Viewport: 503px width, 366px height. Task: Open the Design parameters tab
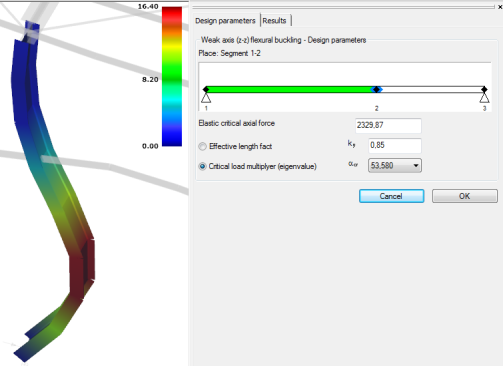pyautogui.click(x=225, y=21)
